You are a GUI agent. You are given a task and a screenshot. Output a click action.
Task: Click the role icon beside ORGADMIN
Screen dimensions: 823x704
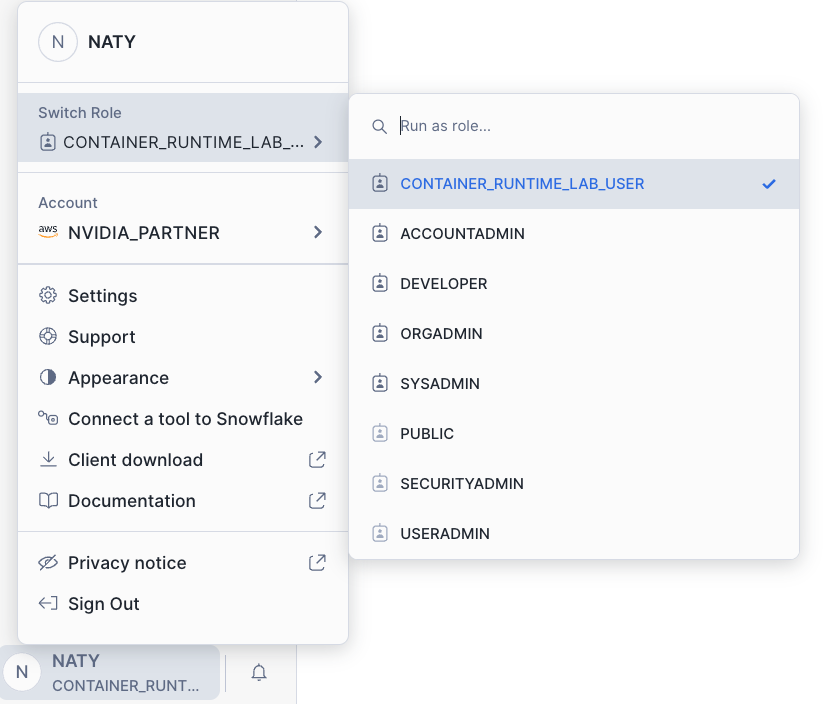tap(380, 333)
